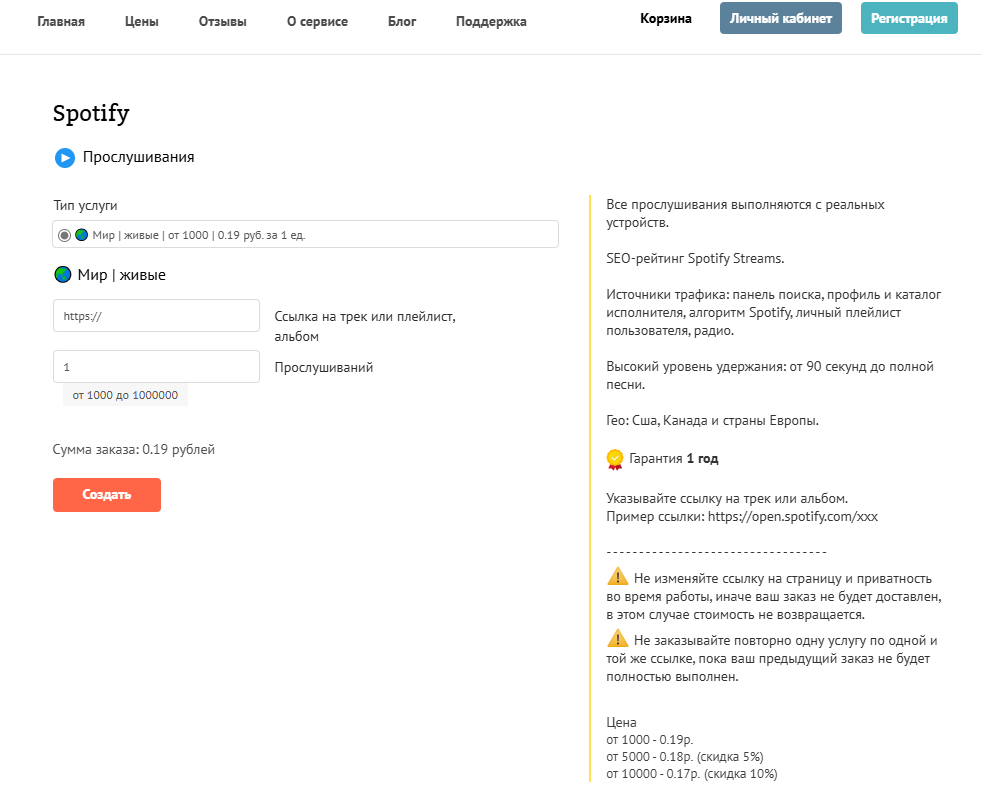Navigate to Блог
Viewport: 982px width, 795px height.
pyautogui.click(x=402, y=21)
